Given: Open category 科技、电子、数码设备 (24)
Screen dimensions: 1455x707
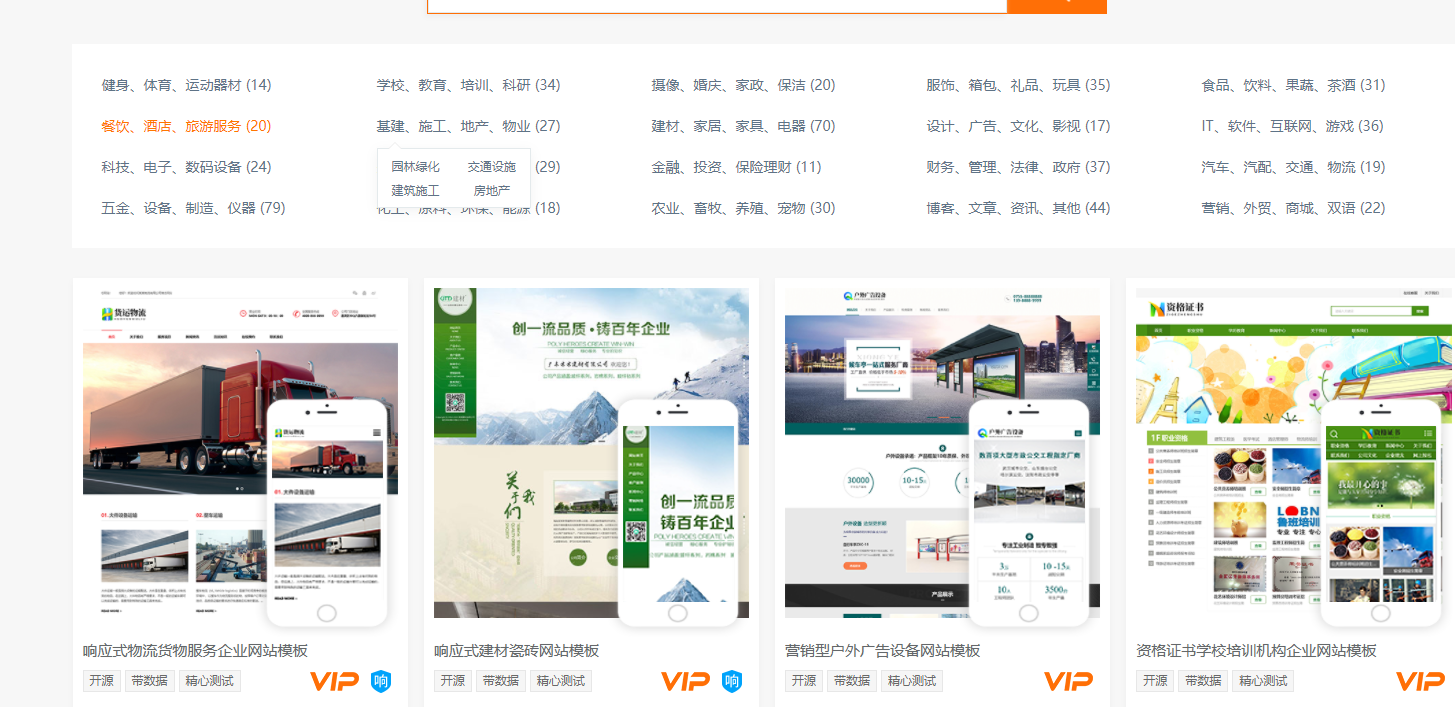Looking at the screenshot, I should [186, 167].
